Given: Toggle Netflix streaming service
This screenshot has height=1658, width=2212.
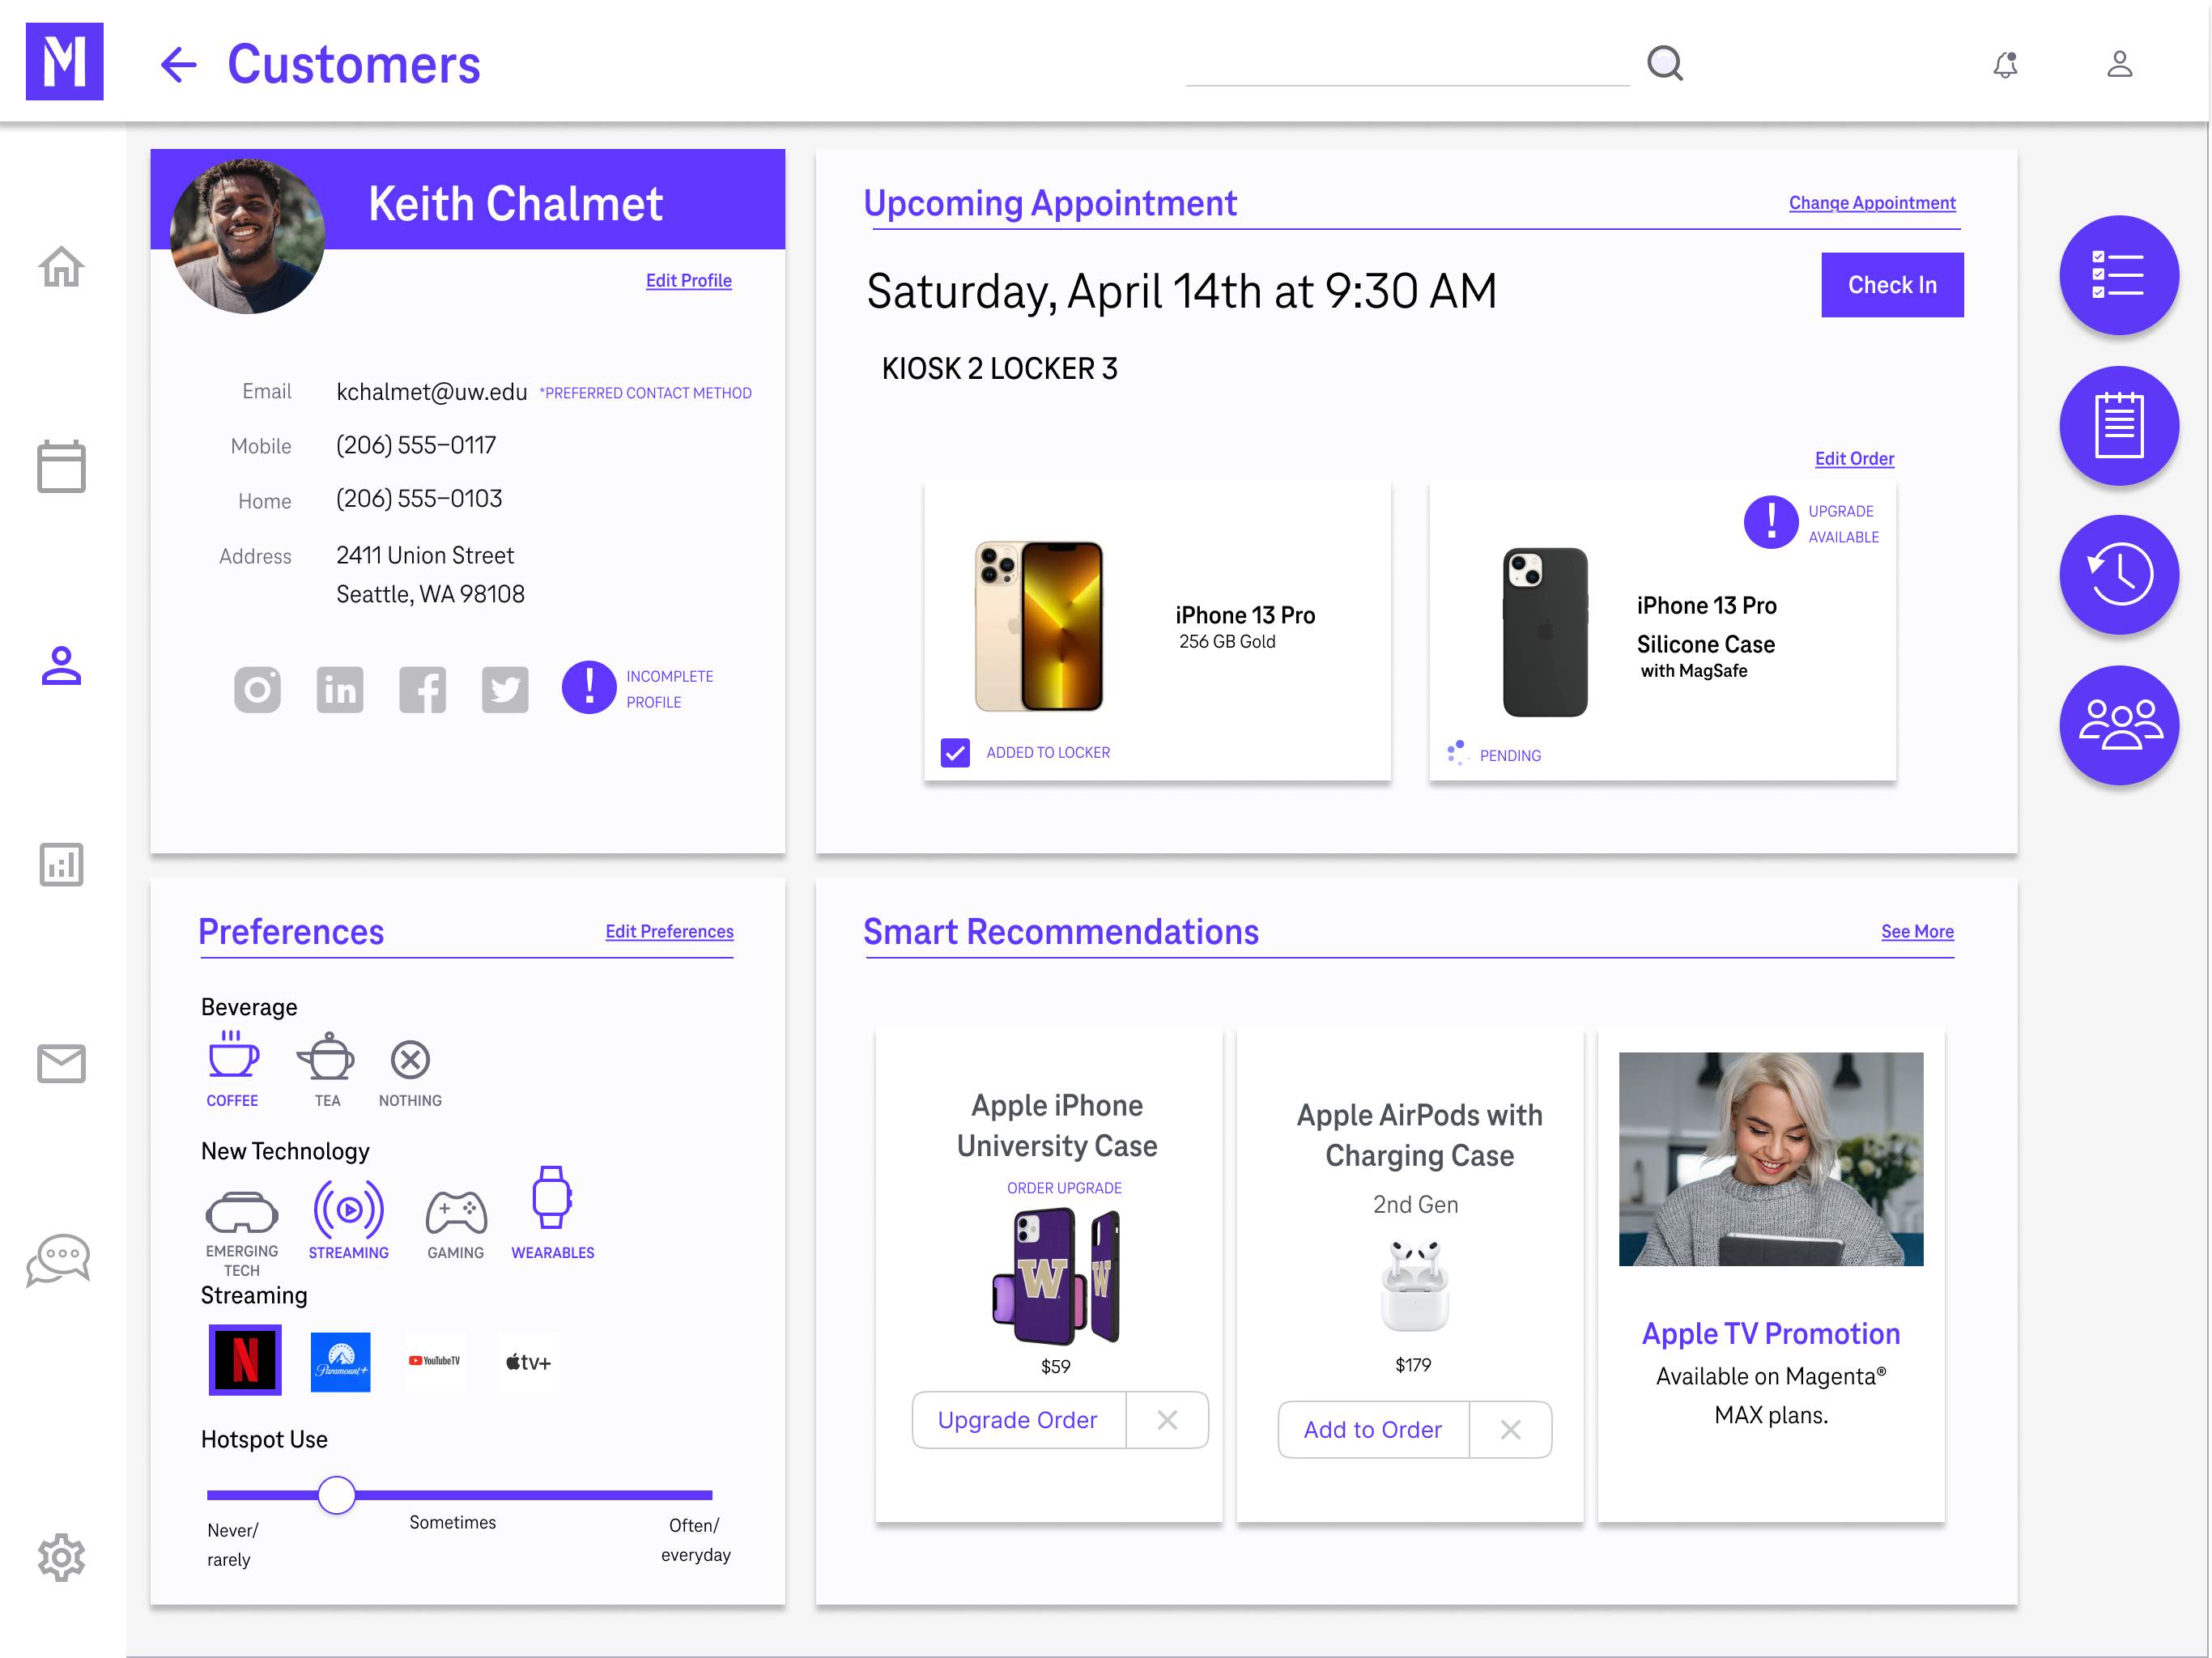Looking at the screenshot, I should (245, 1359).
